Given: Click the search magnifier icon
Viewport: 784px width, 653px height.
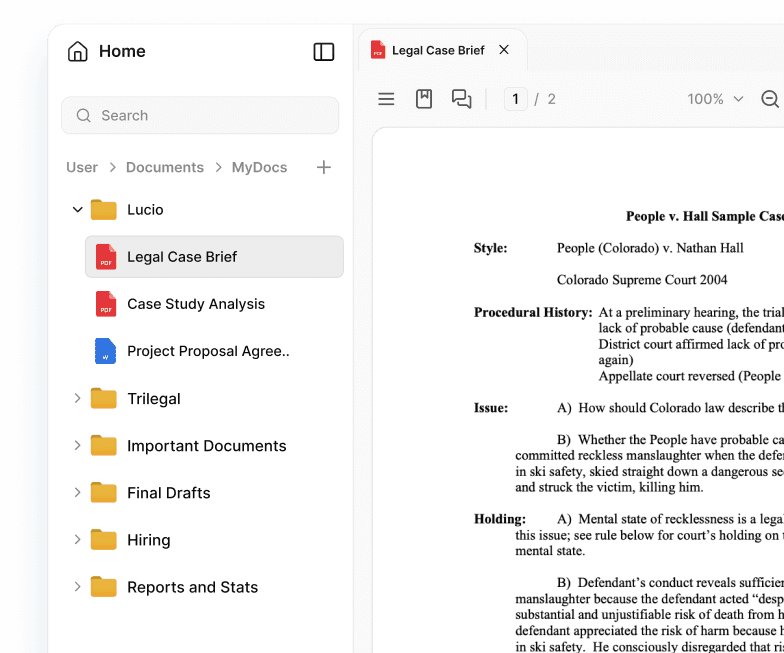Looking at the screenshot, I should (x=84, y=116).
